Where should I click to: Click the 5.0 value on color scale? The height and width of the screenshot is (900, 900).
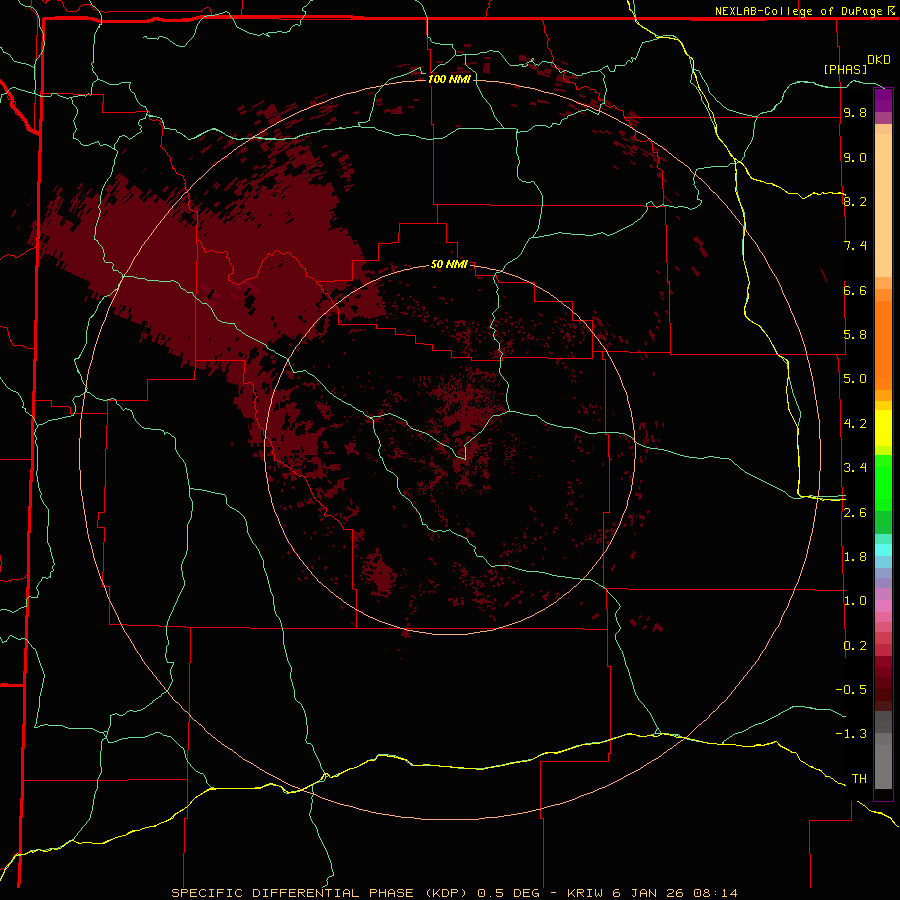[855, 379]
